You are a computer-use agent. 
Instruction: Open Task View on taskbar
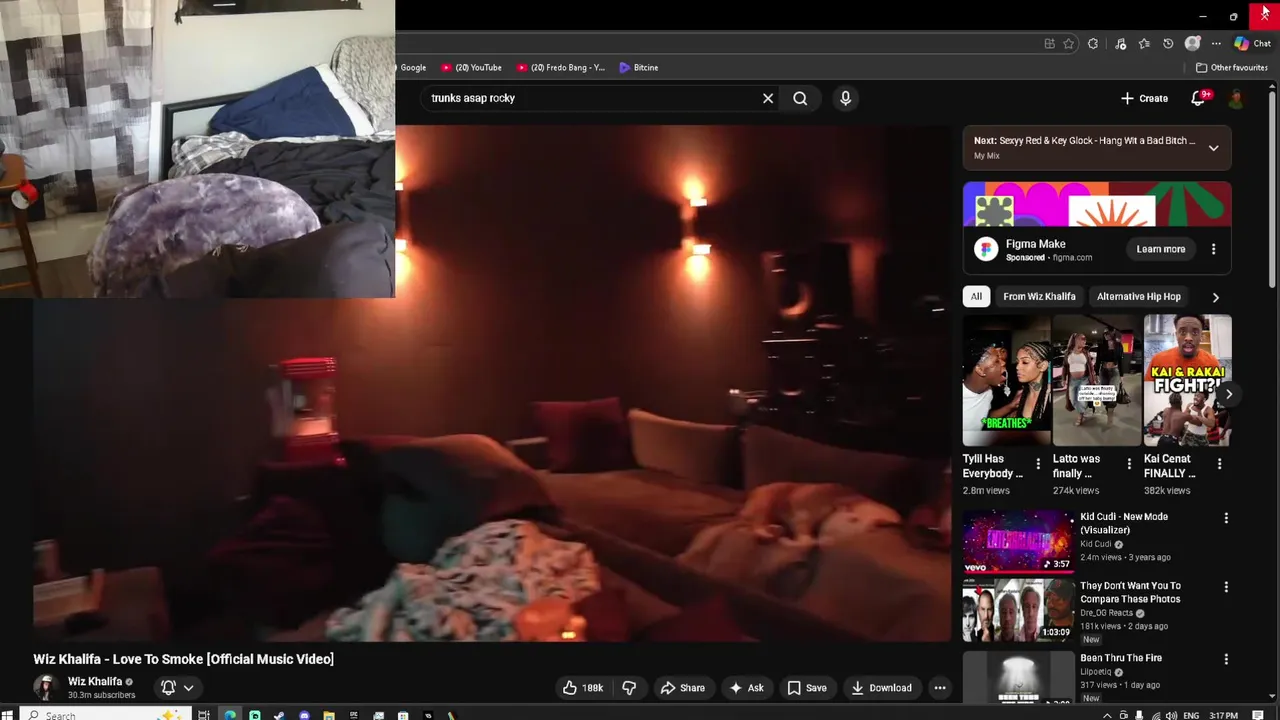click(x=204, y=715)
